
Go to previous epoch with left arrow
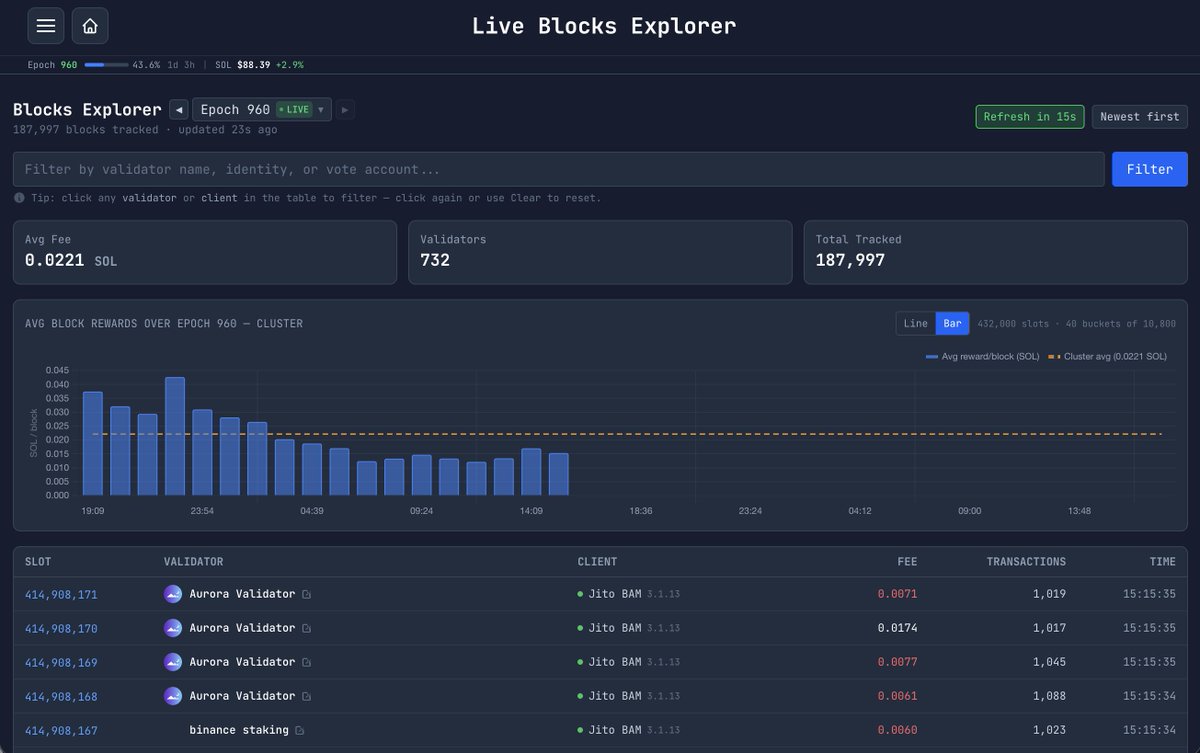pyautogui.click(x=179, y=110)
